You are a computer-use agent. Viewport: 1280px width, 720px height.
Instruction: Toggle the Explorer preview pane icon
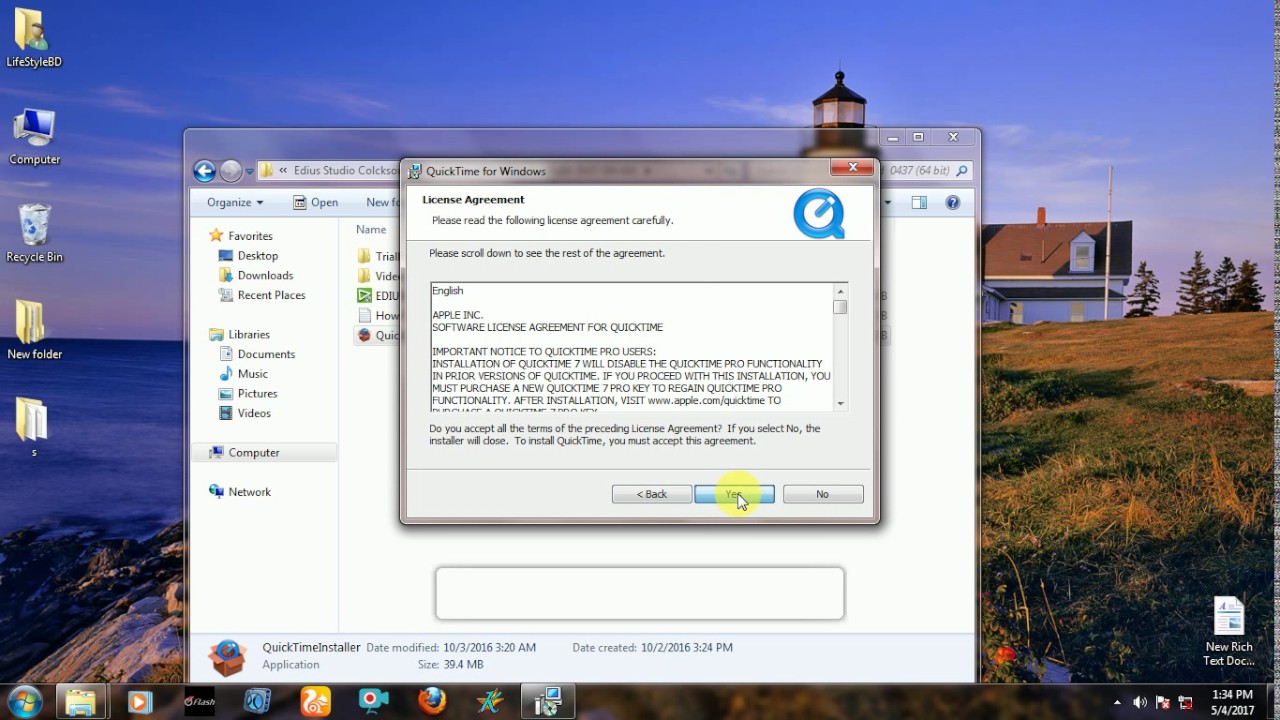point(919,202)
